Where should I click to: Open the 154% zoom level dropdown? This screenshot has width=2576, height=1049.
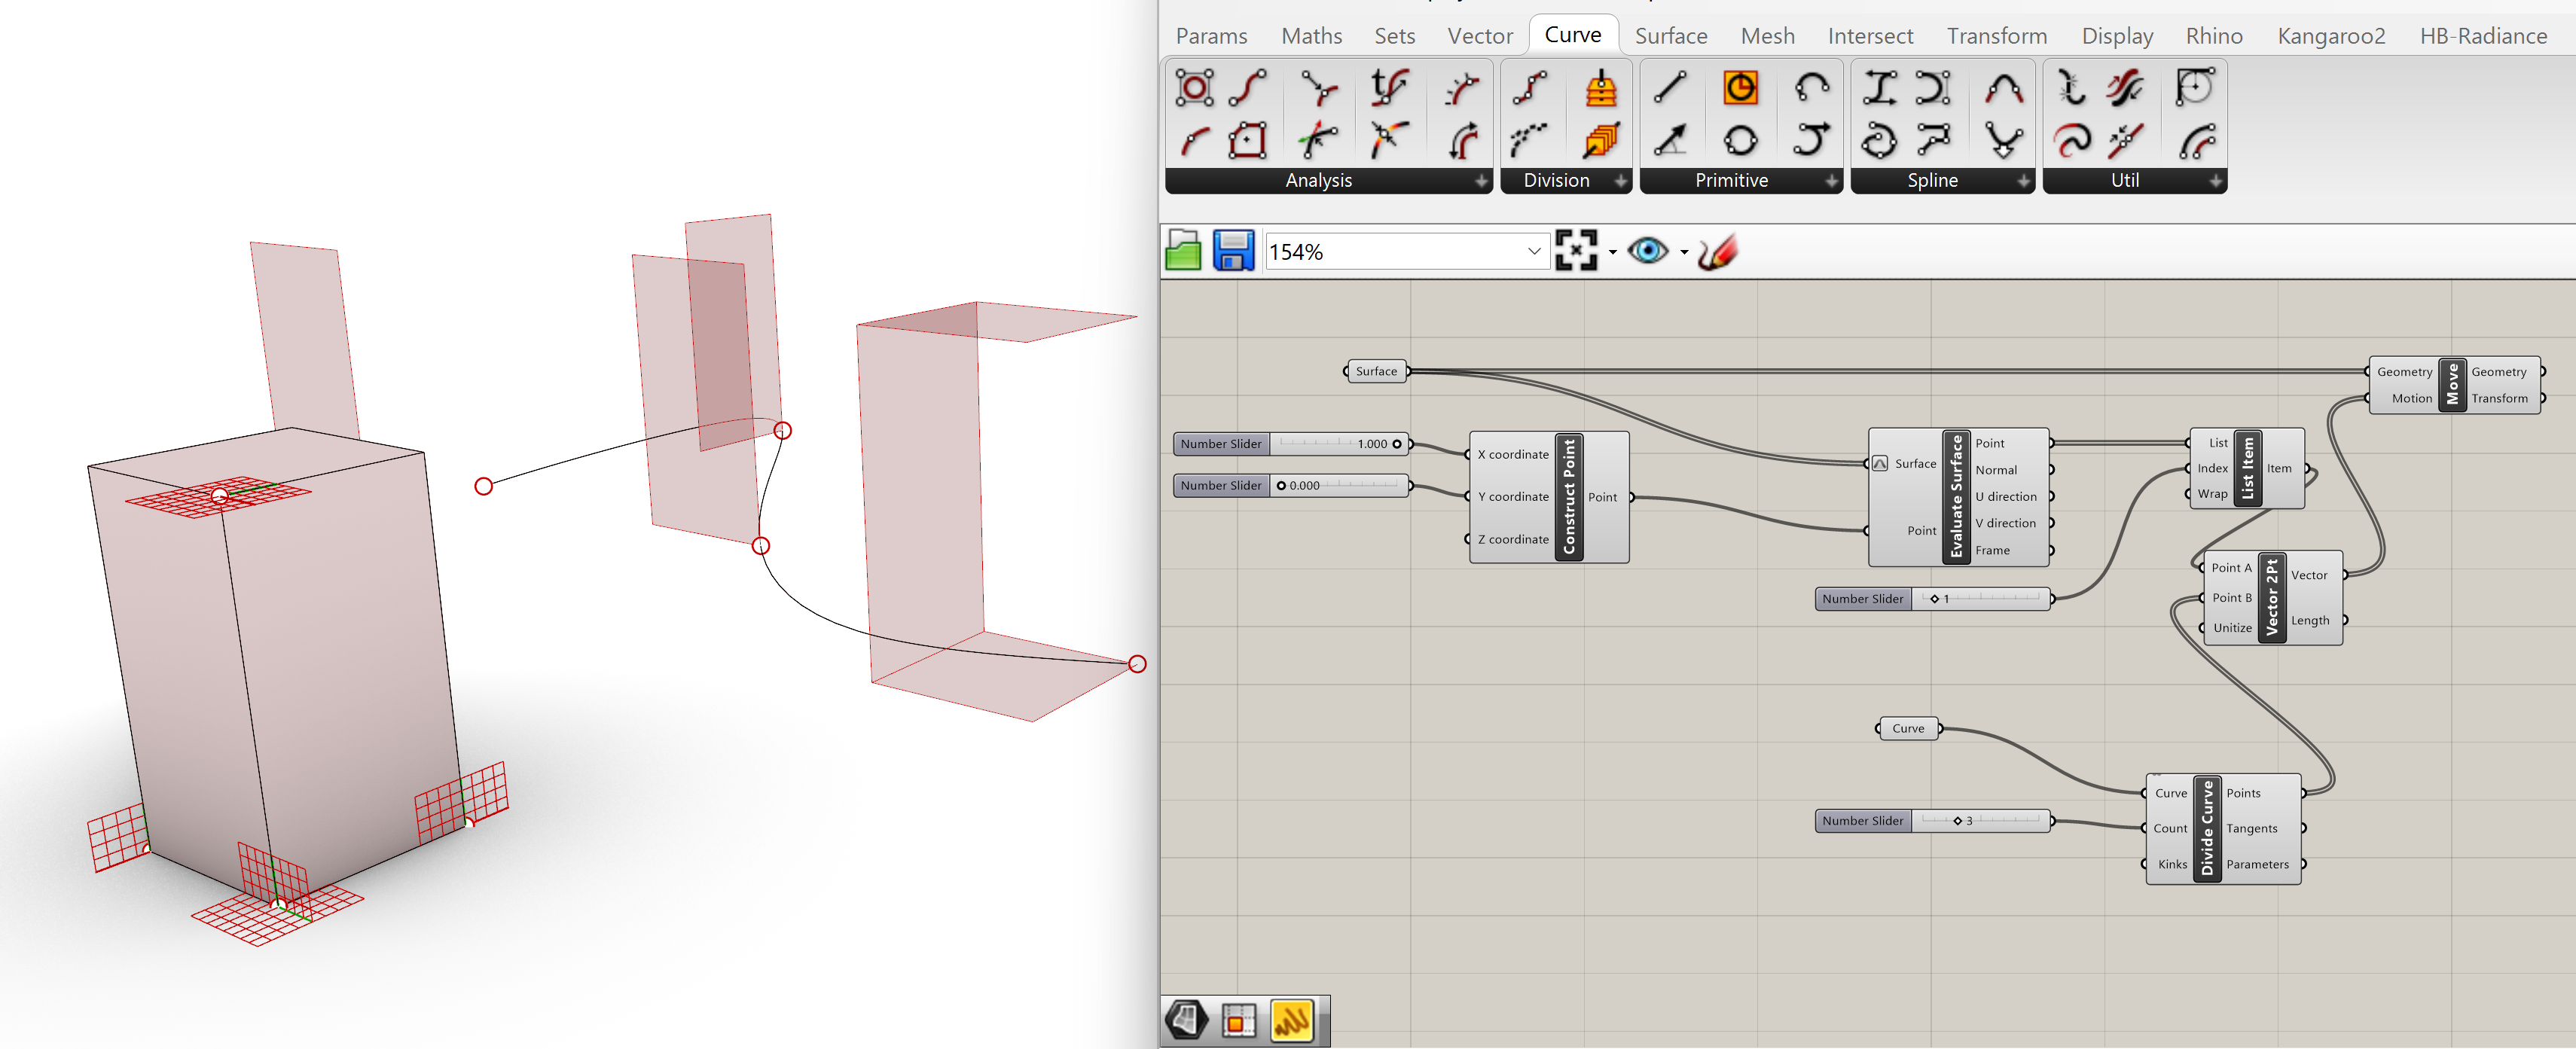[1533, 251]
